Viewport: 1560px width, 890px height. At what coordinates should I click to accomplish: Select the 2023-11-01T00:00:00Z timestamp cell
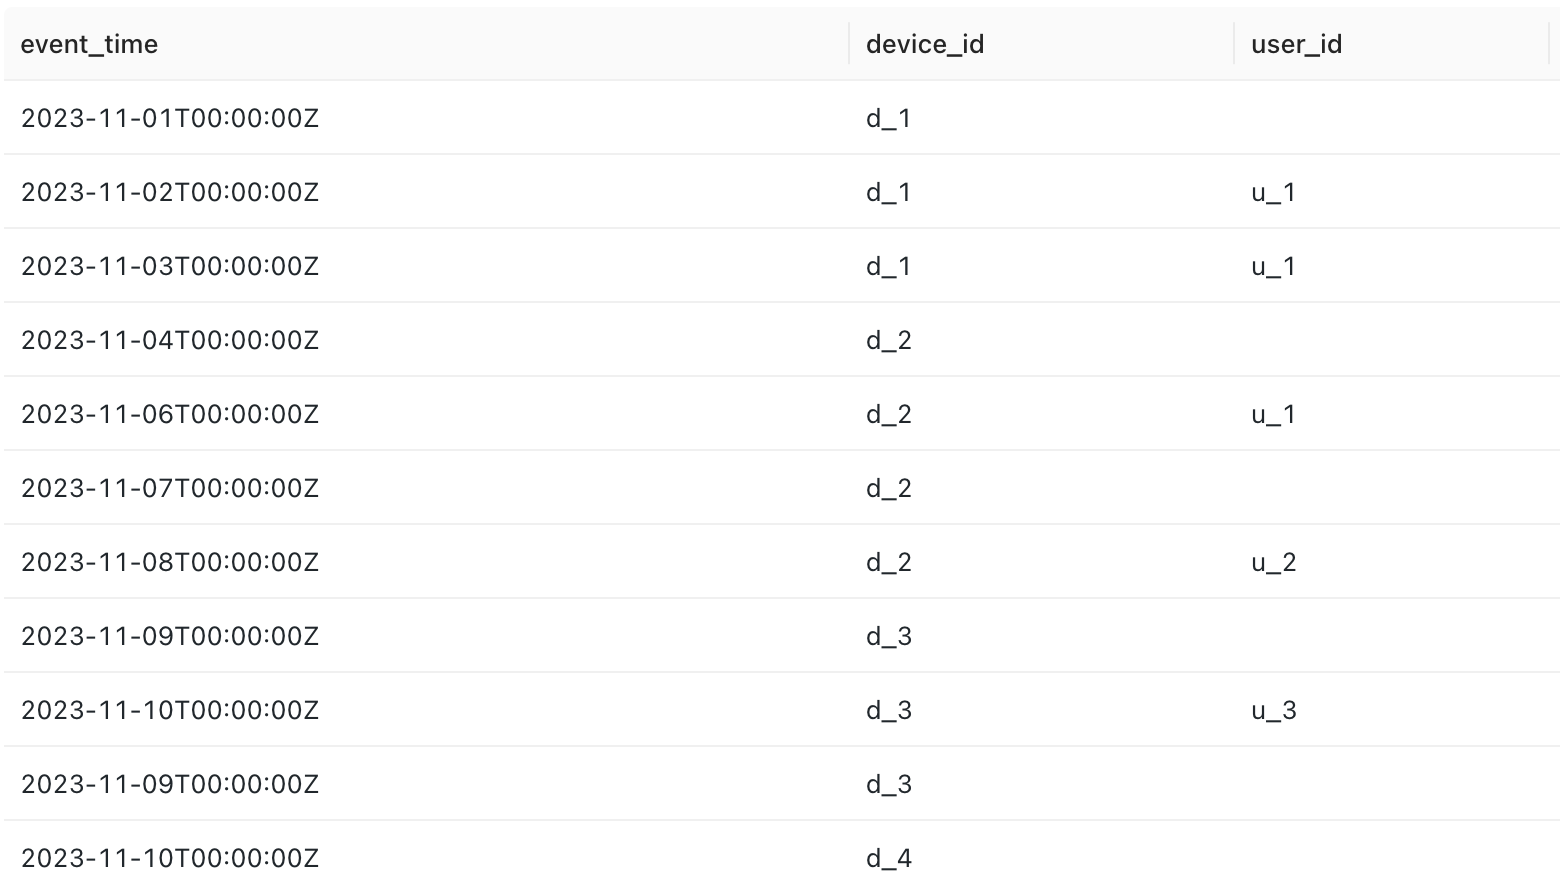point(170,118)
